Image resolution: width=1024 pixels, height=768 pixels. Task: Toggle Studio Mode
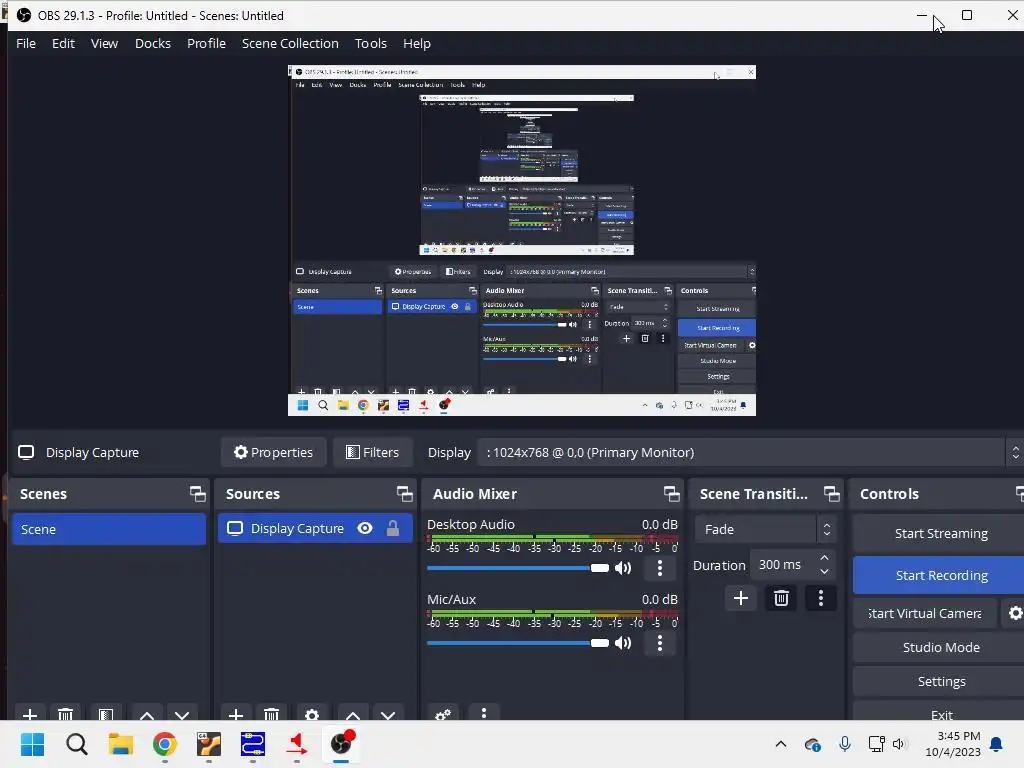940,647
